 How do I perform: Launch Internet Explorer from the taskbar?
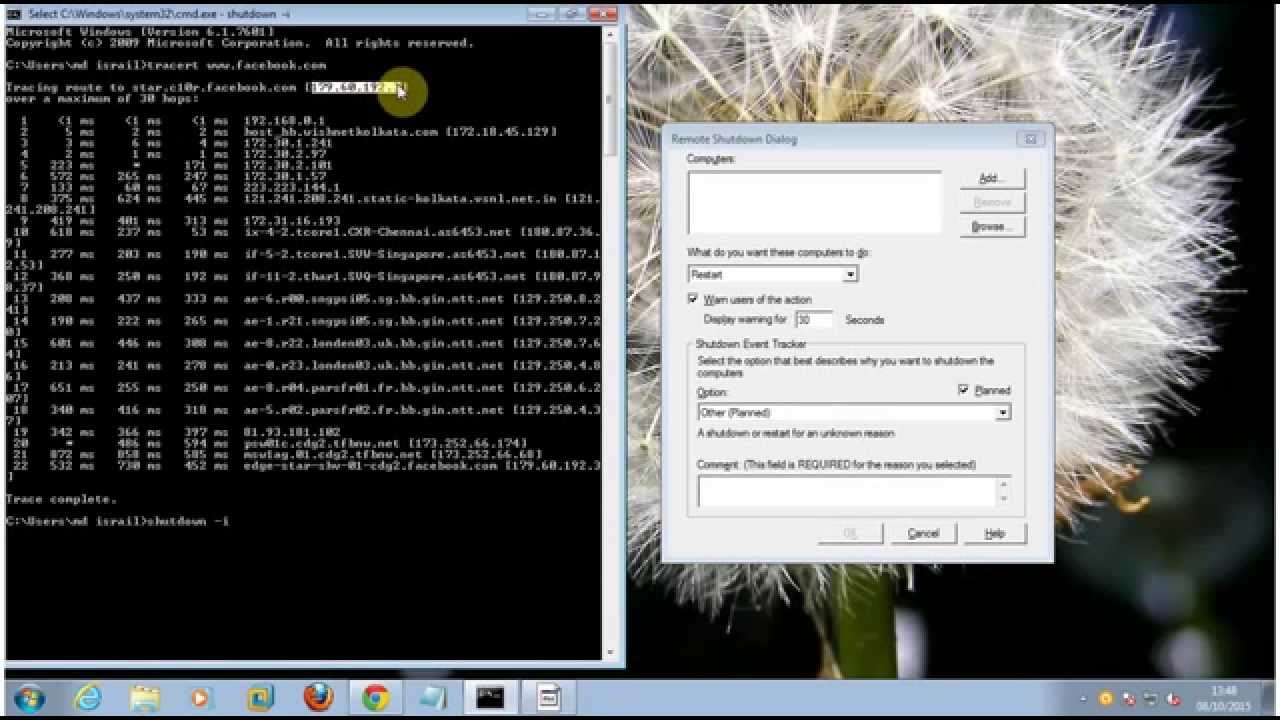88,697
